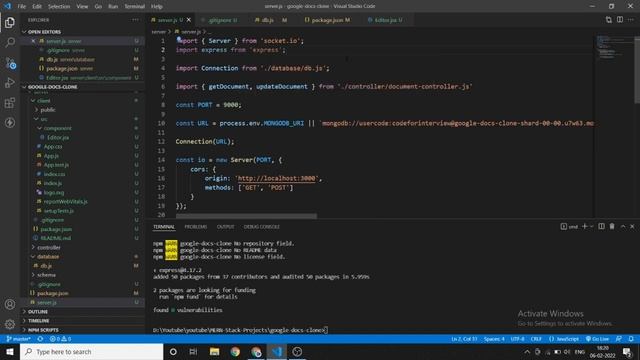640x360 pixels.
Task: Click the master branch indicator in status bar
Action: [19, 339]
